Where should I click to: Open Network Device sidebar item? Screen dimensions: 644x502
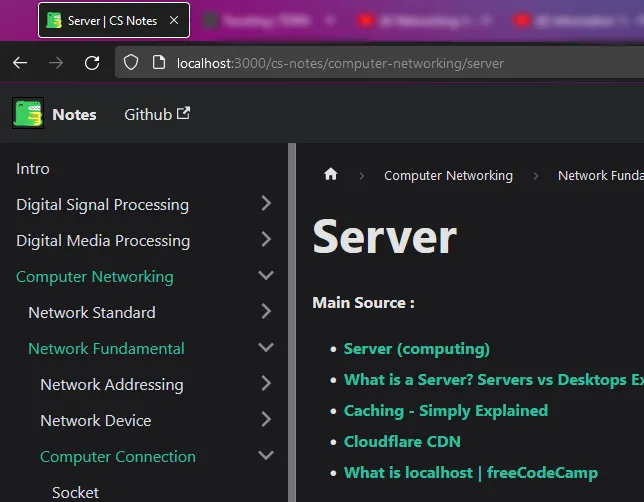point(96,421)
